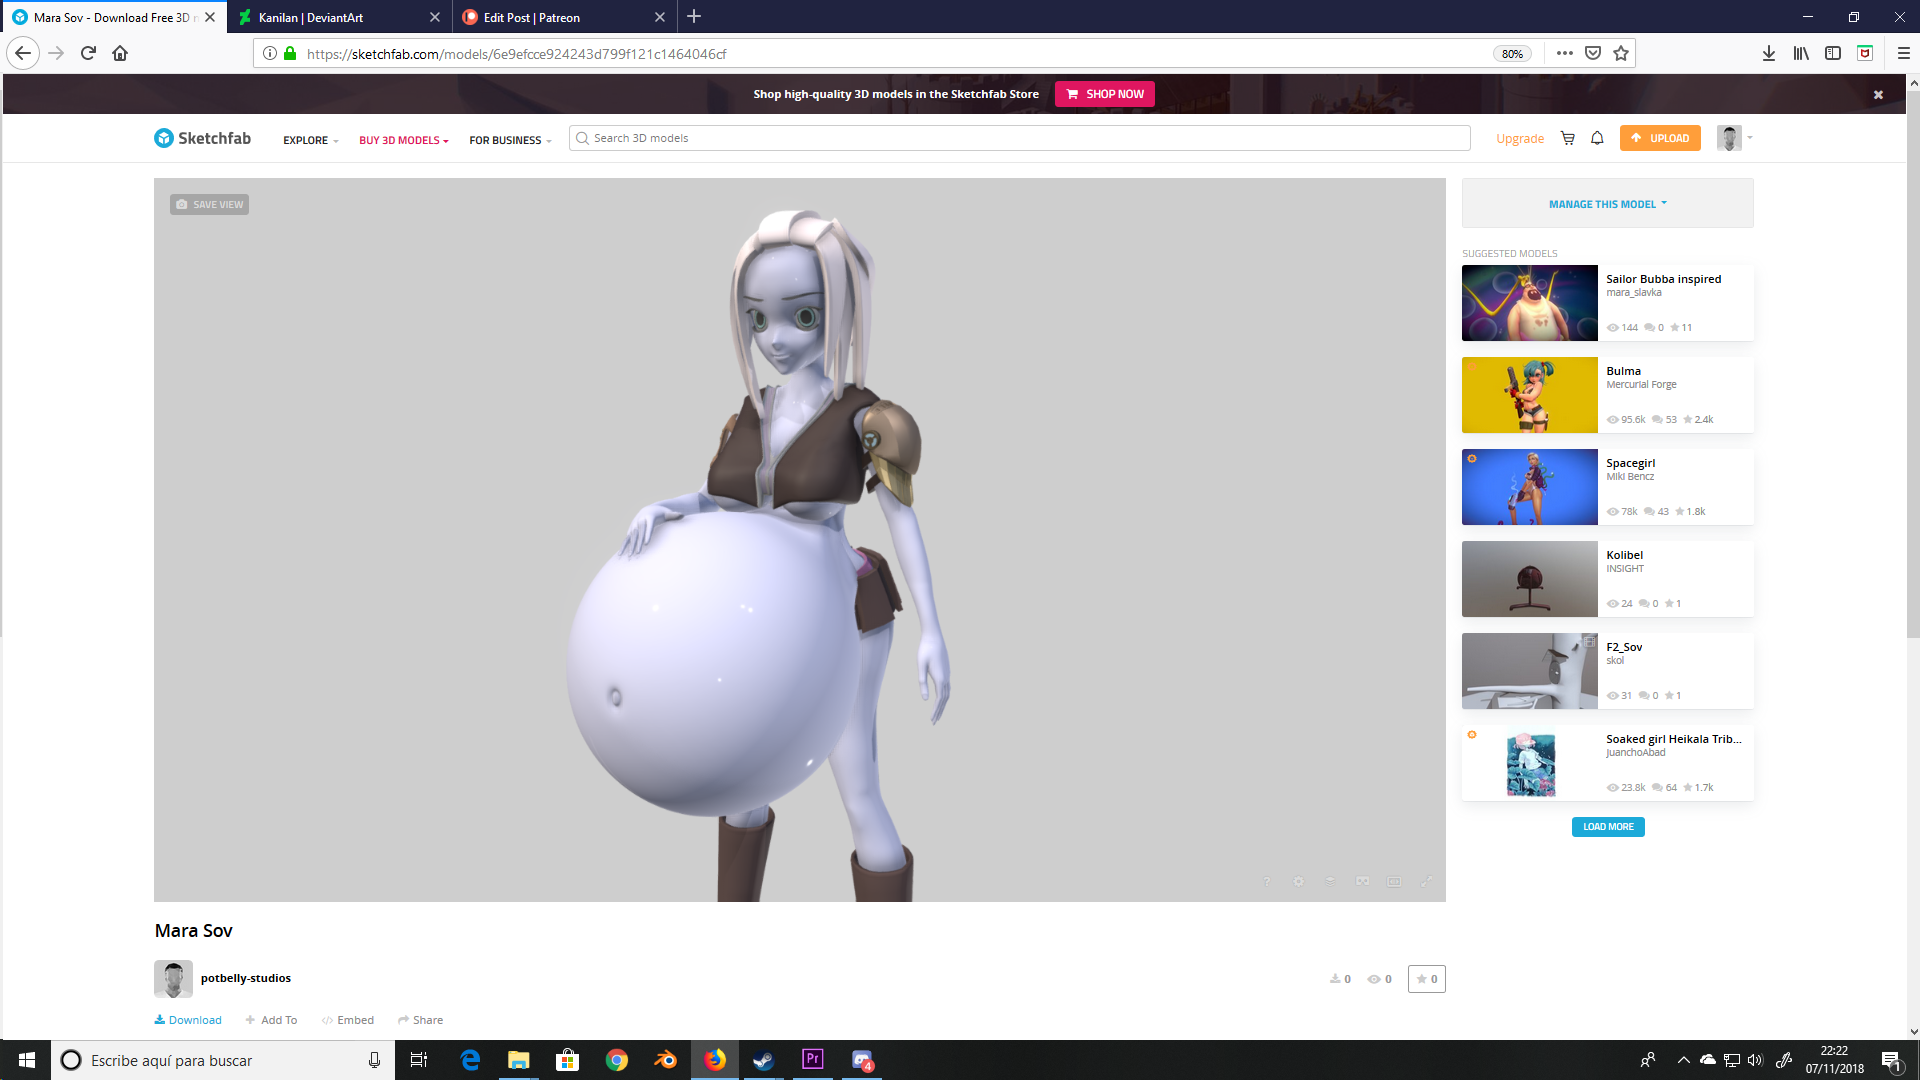Click the viewer help question mark icon
The width and height of the screenshot is (1920, 1080).
[x=1266, y=881]
